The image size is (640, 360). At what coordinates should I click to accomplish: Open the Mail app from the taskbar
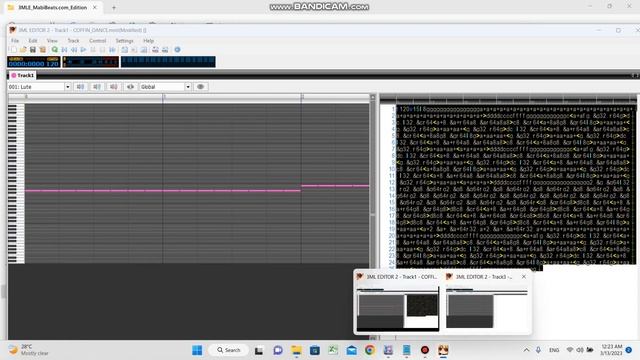(x=351, y=350)
